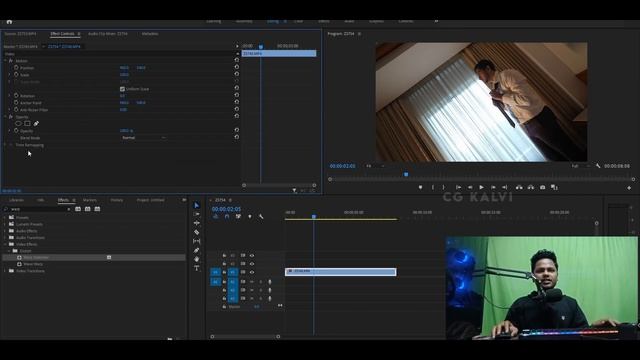Toggle Snap magnet in timeline
The image size is (640, 360).
click(227, 216)
